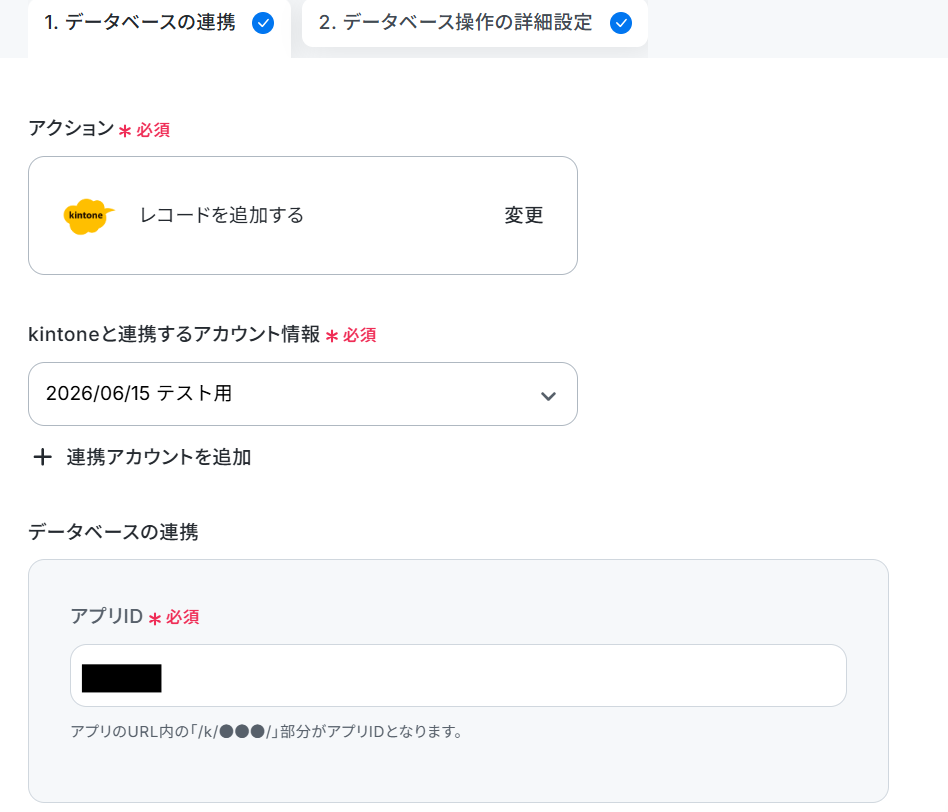Click the レコードを追加する action text
The image size is (948, 812).
coord(222,215)
